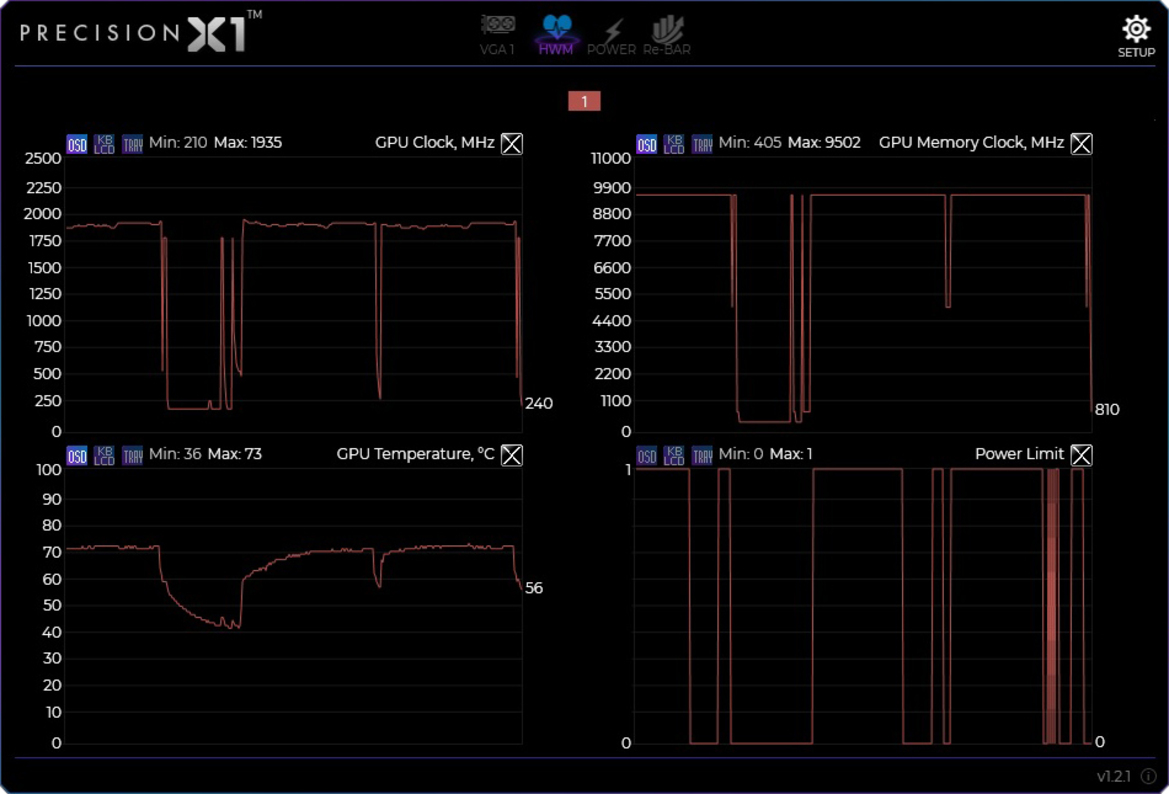The width and height of the screenshot is (1169, 794).
Task: Toggle KB LCD for GPU Clock graph
Action: point(104,143)
